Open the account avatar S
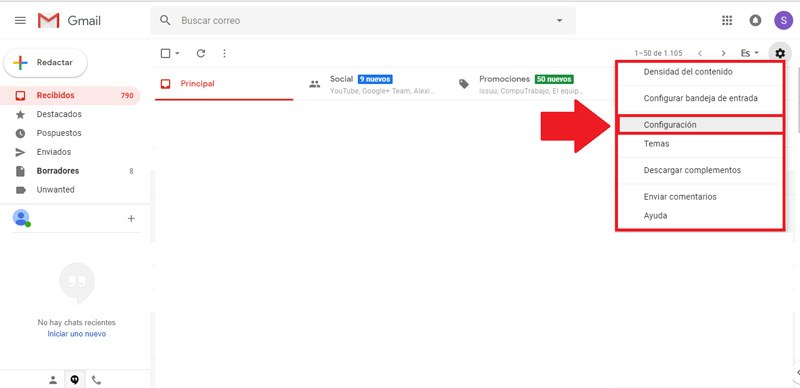Viewport: 800px width, 388px height. [783, 20]
